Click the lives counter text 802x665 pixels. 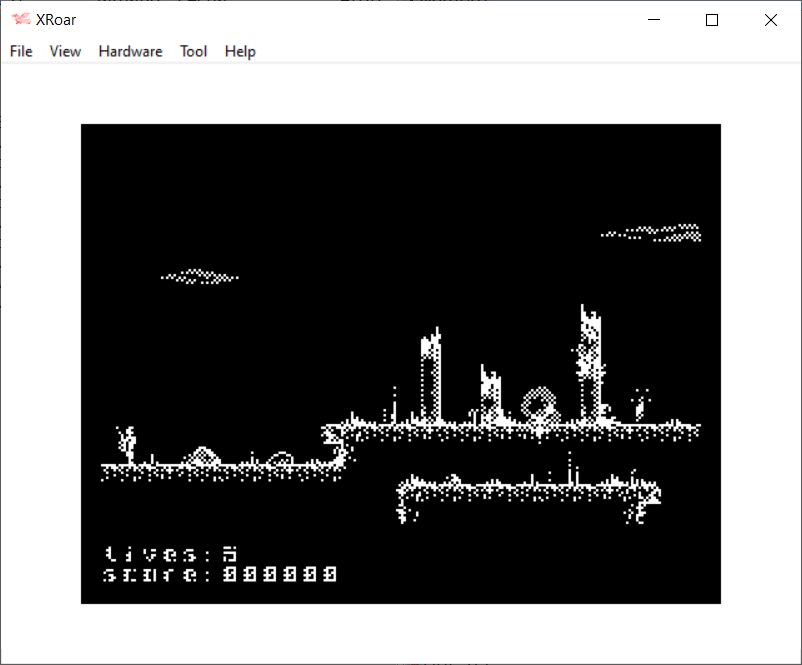[x=171, y=554]
